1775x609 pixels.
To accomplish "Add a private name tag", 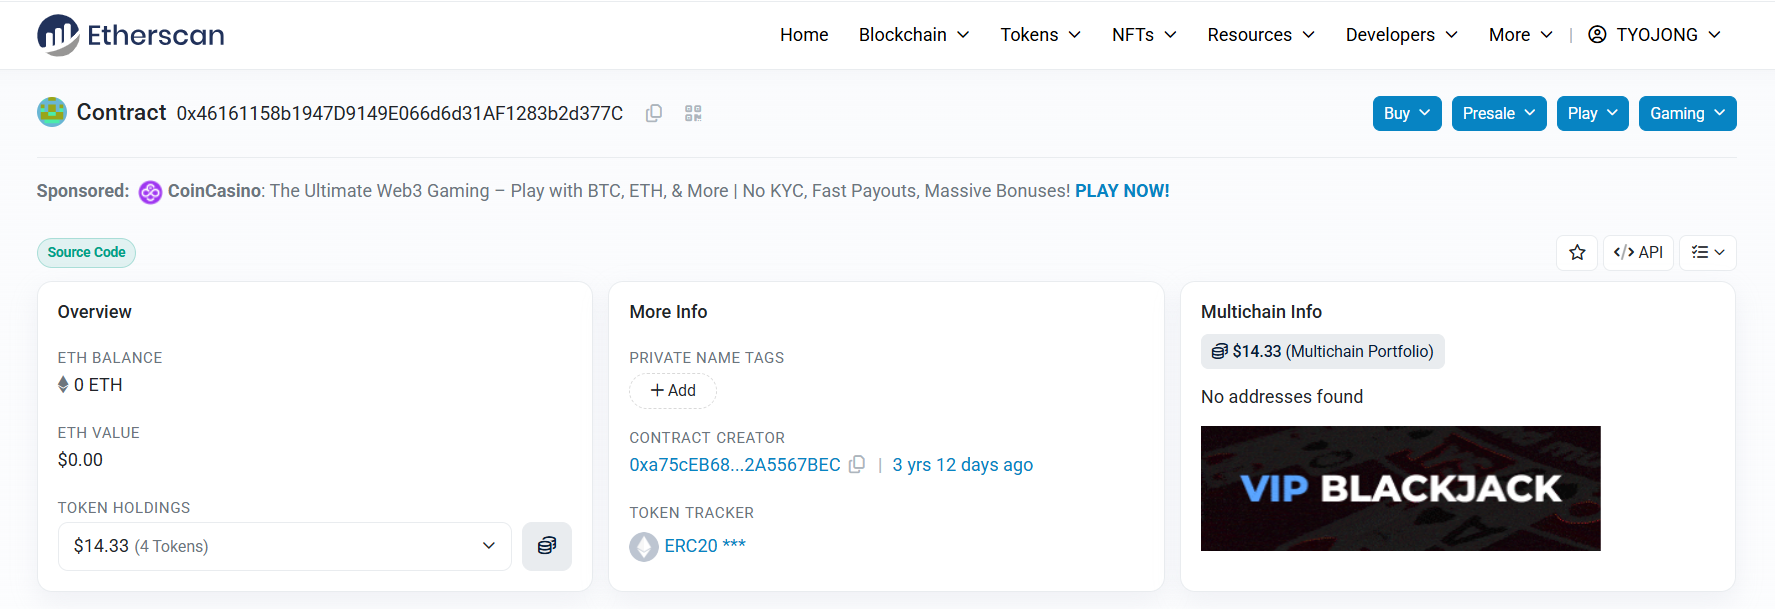I will point(673,391).
